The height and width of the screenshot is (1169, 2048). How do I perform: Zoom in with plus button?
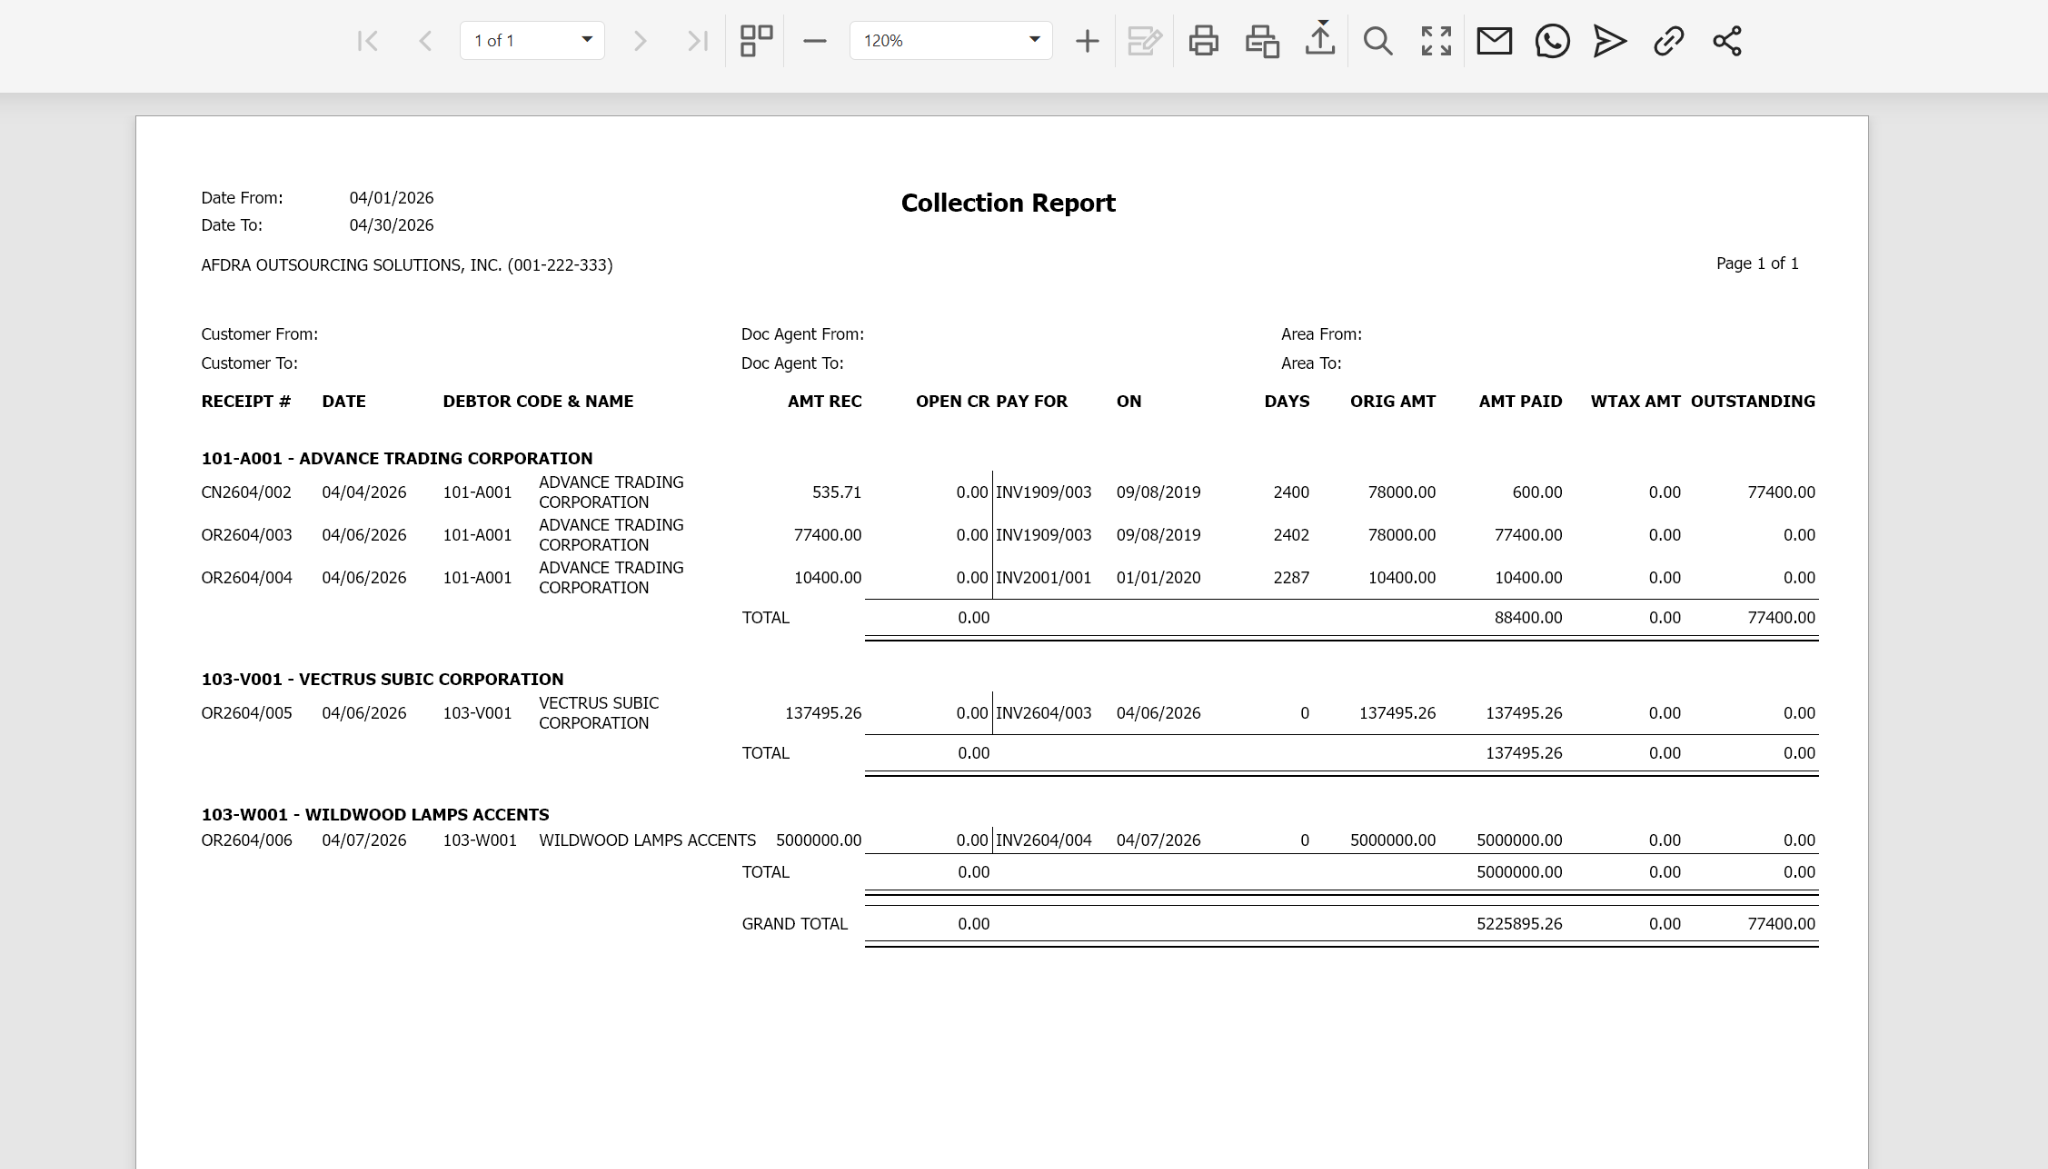point(1087,41)
